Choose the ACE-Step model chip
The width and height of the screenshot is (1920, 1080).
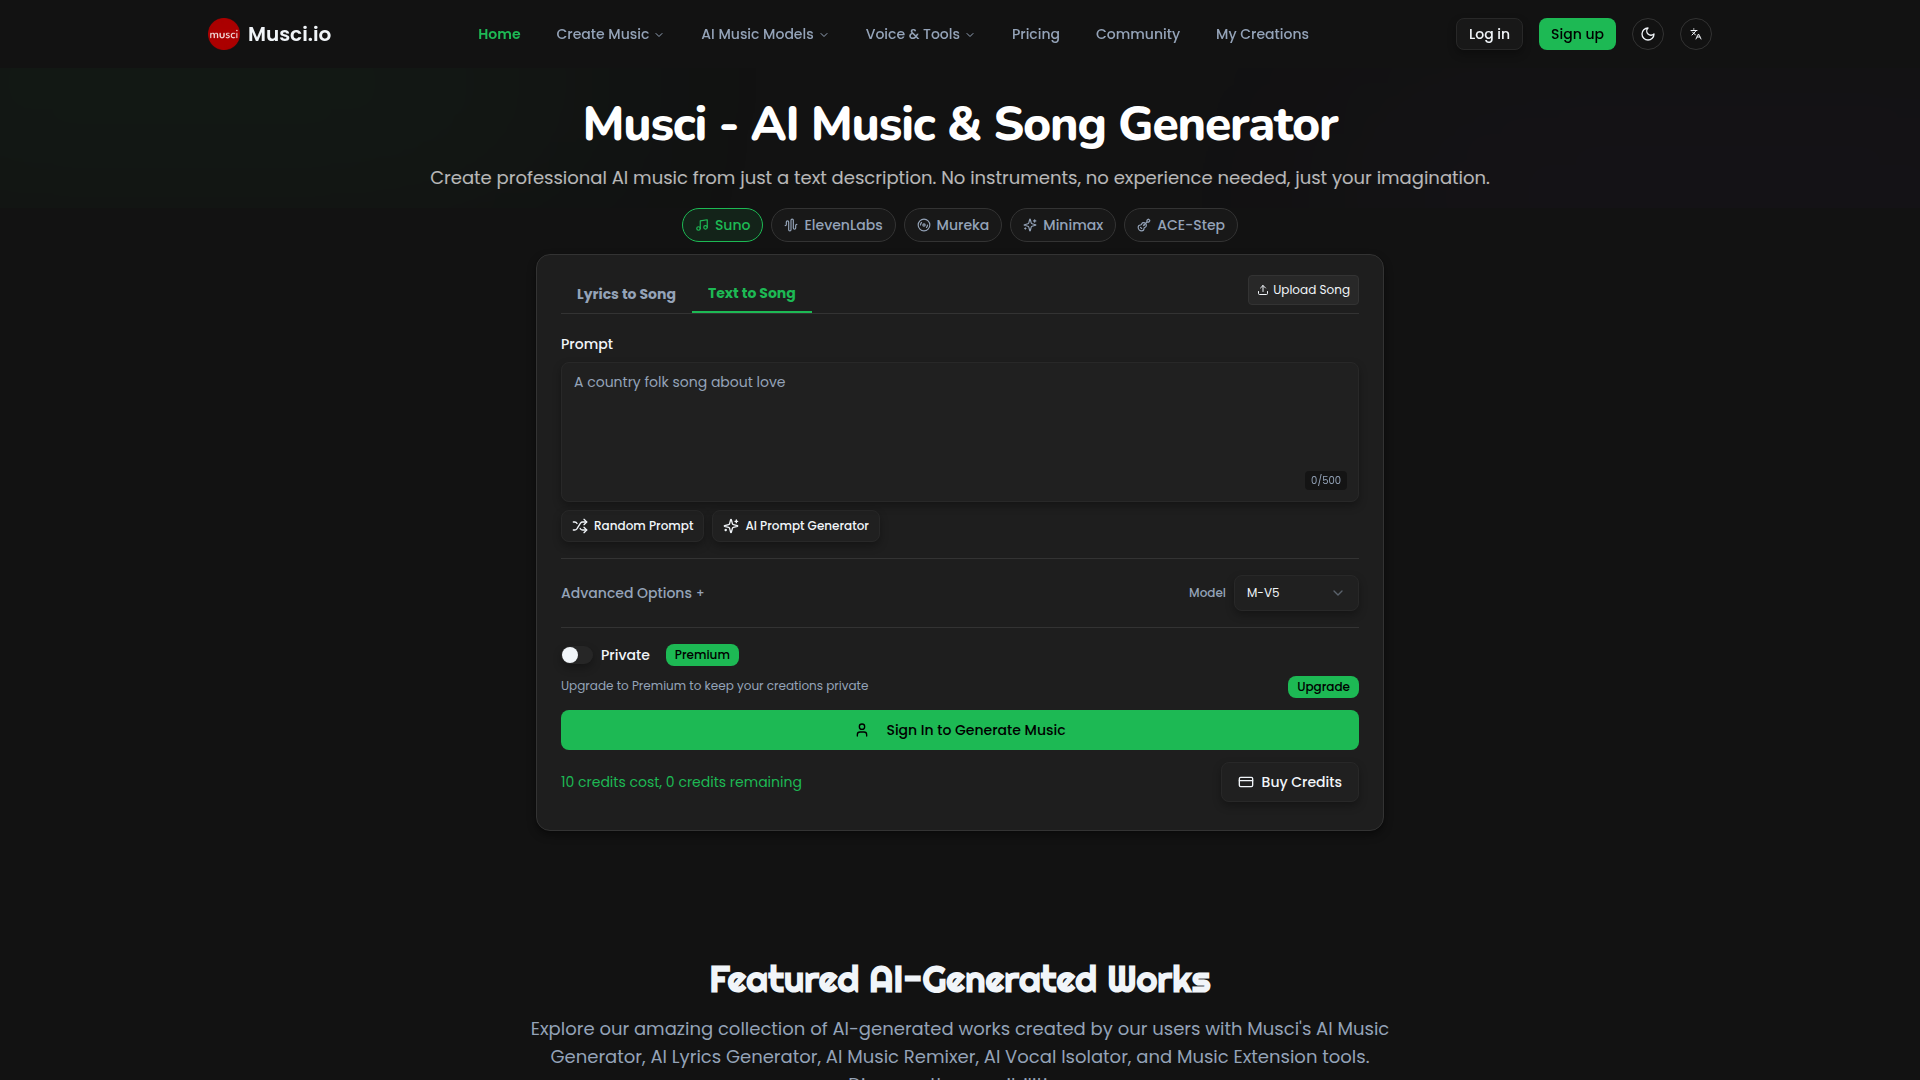1181,225
